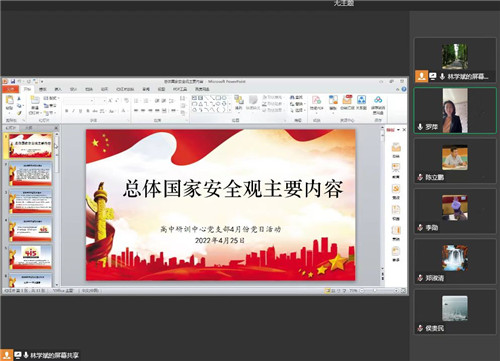The image size is (500, 361).
Task: Open the orange File tab
Action: [10, 89]
